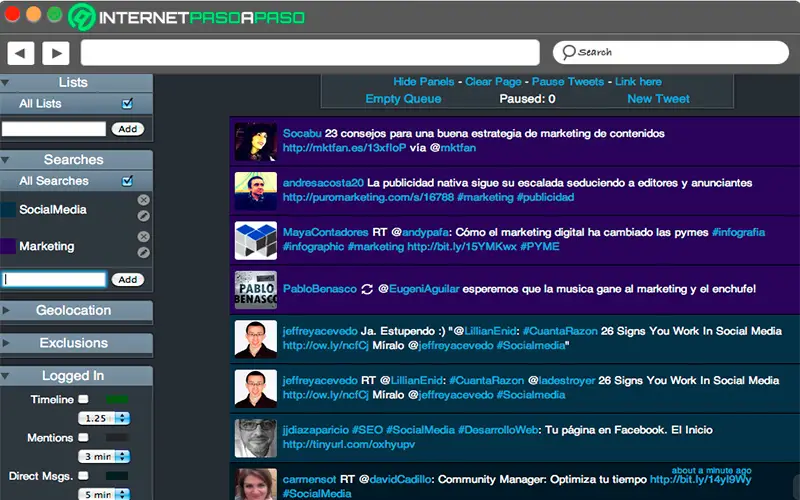This screenshot has width=800, height=500.
Task: Click the magnifier icon in the Search box
Action: pyautogui.click(x=568, y=52)
